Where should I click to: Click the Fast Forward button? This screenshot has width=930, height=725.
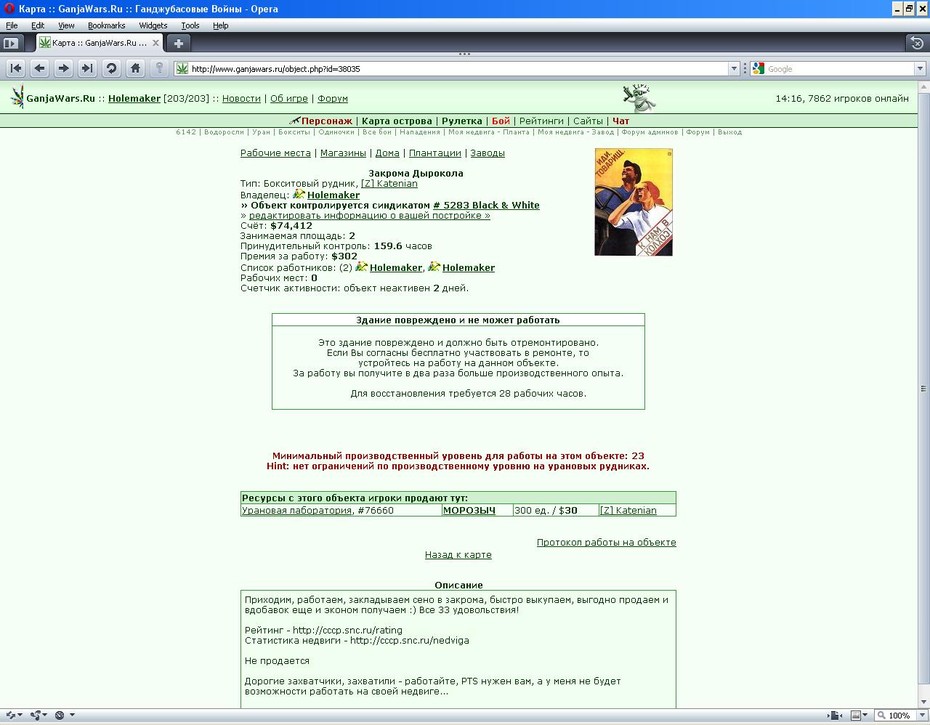pyautogui.click(x=87, y=68)
